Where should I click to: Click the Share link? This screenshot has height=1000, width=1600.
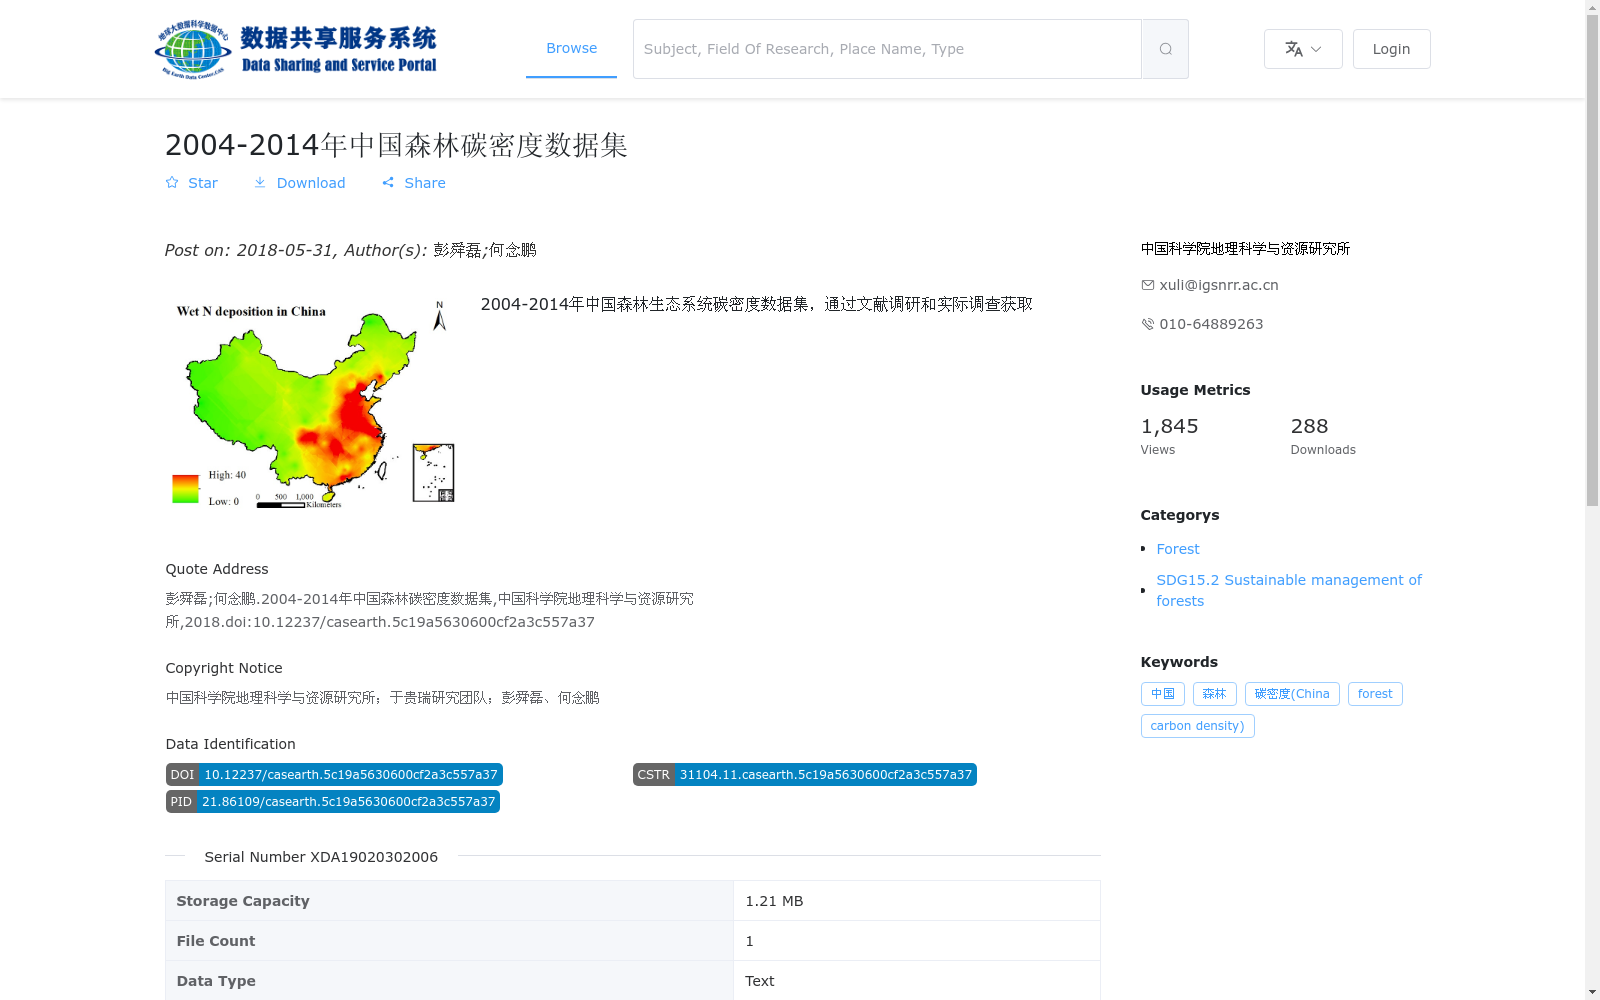coord(425,183)
